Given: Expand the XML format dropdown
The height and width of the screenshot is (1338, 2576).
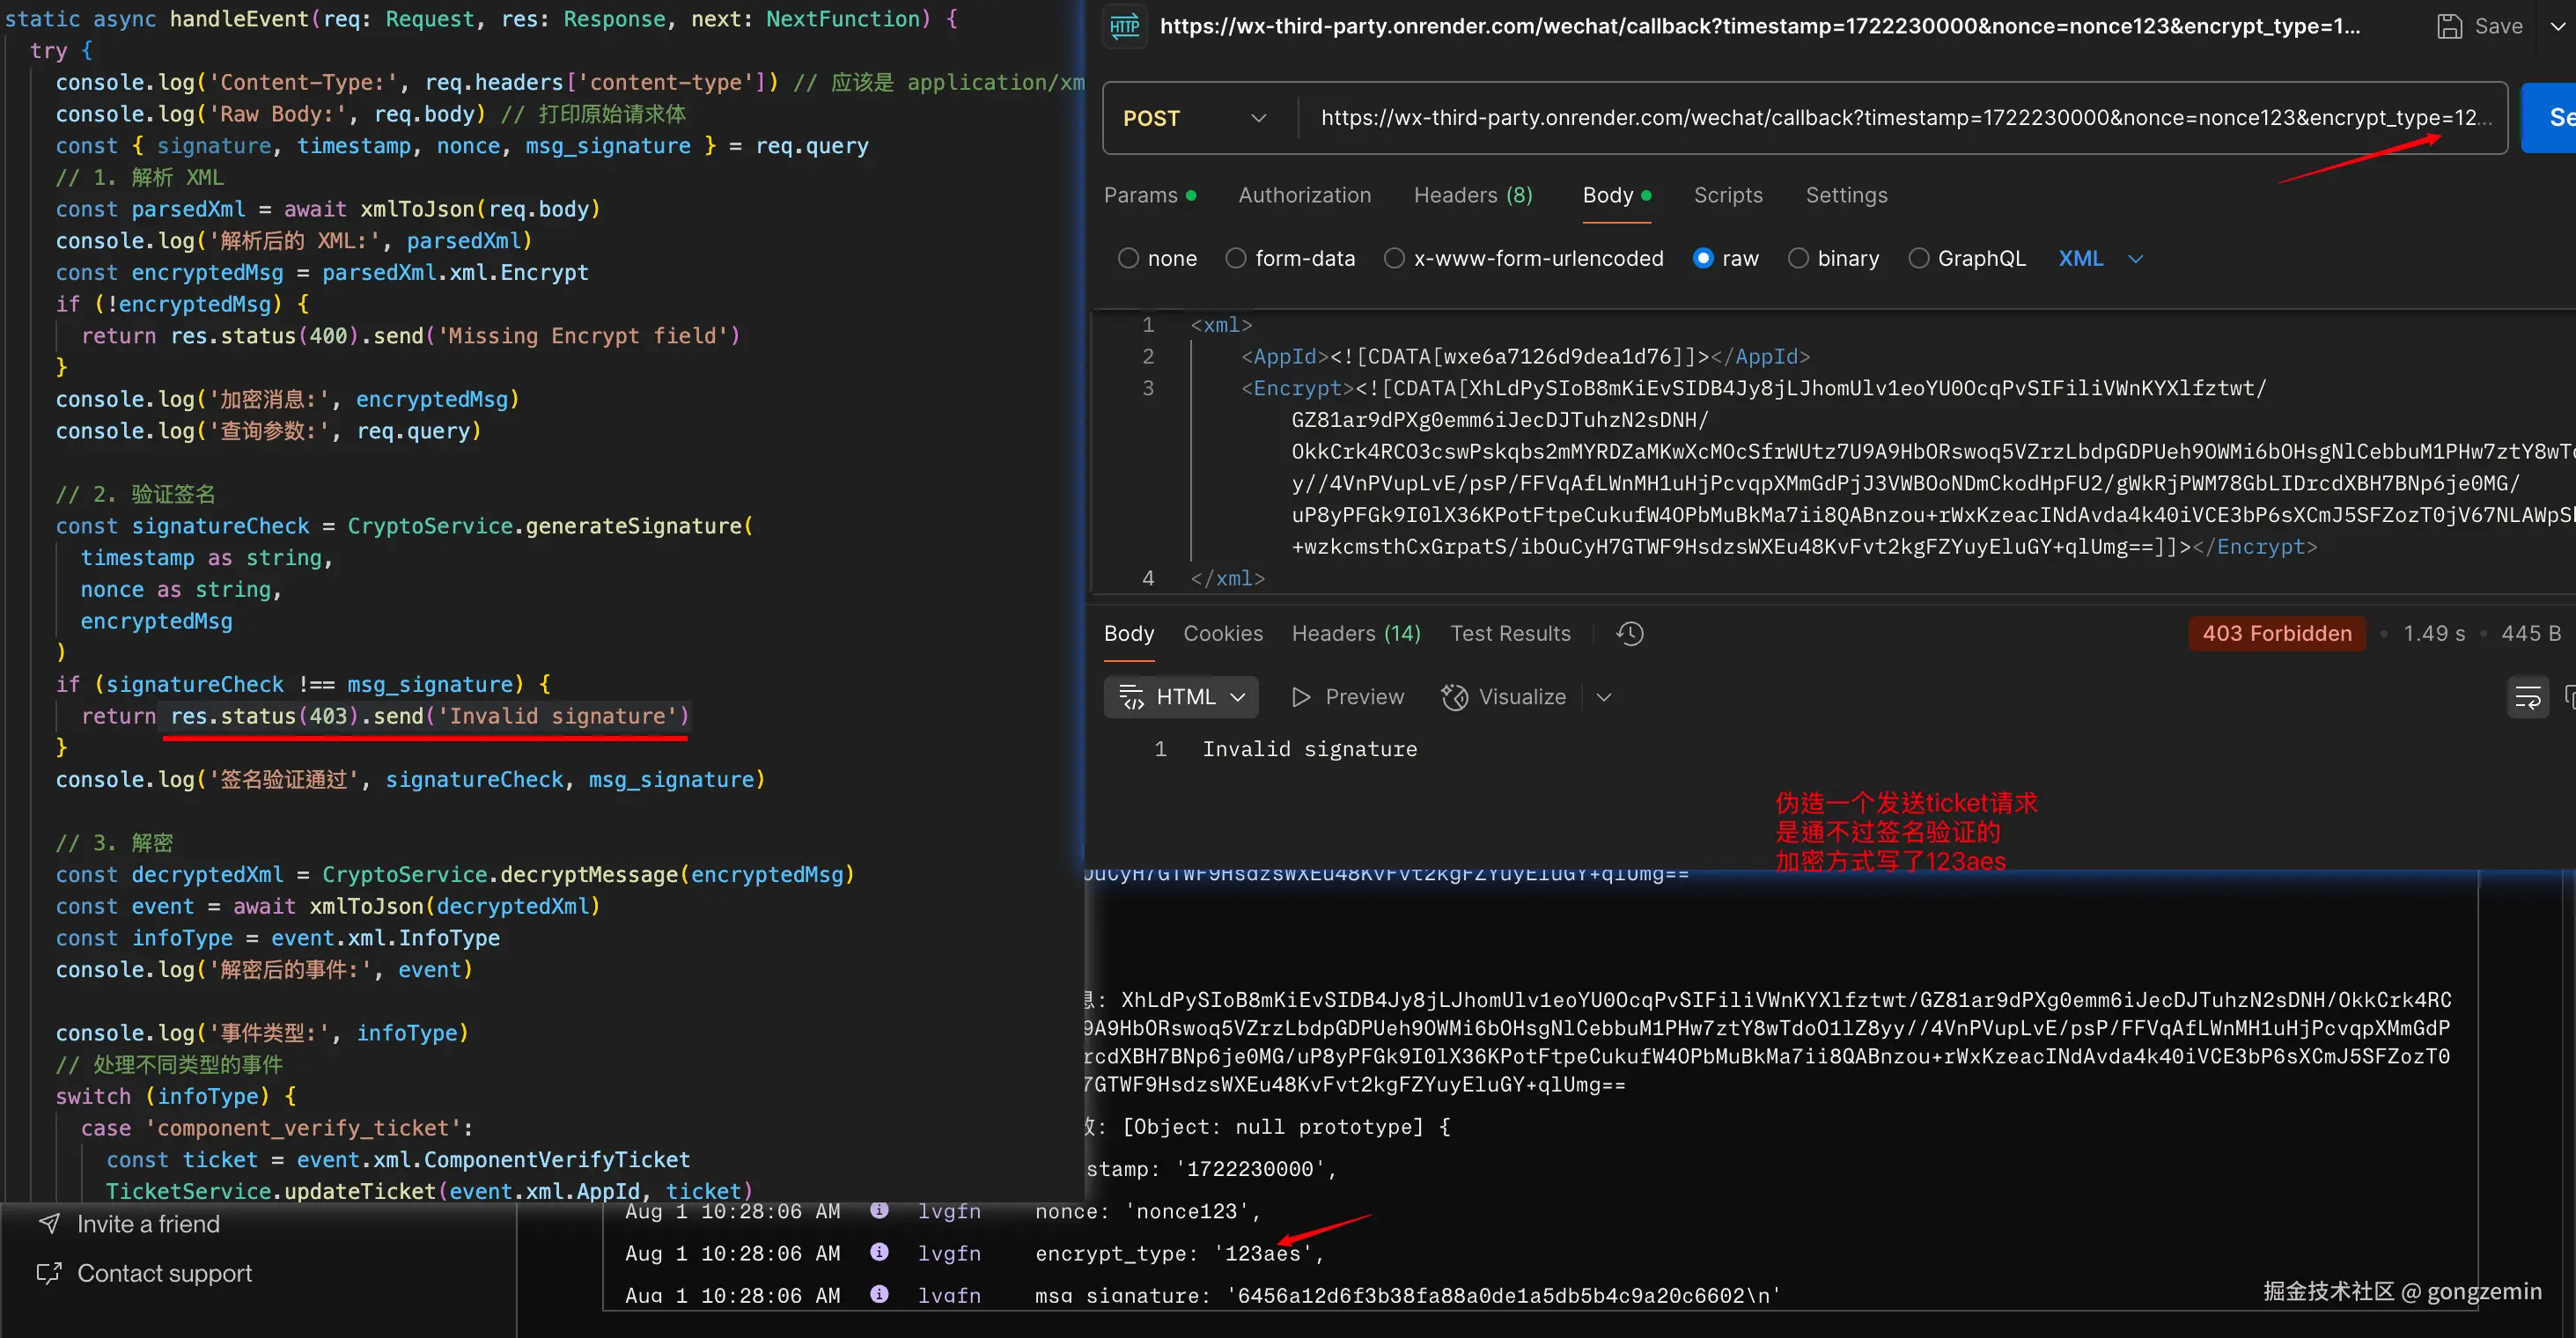Looking at the screenshot, I should [x=2135, y=258].
